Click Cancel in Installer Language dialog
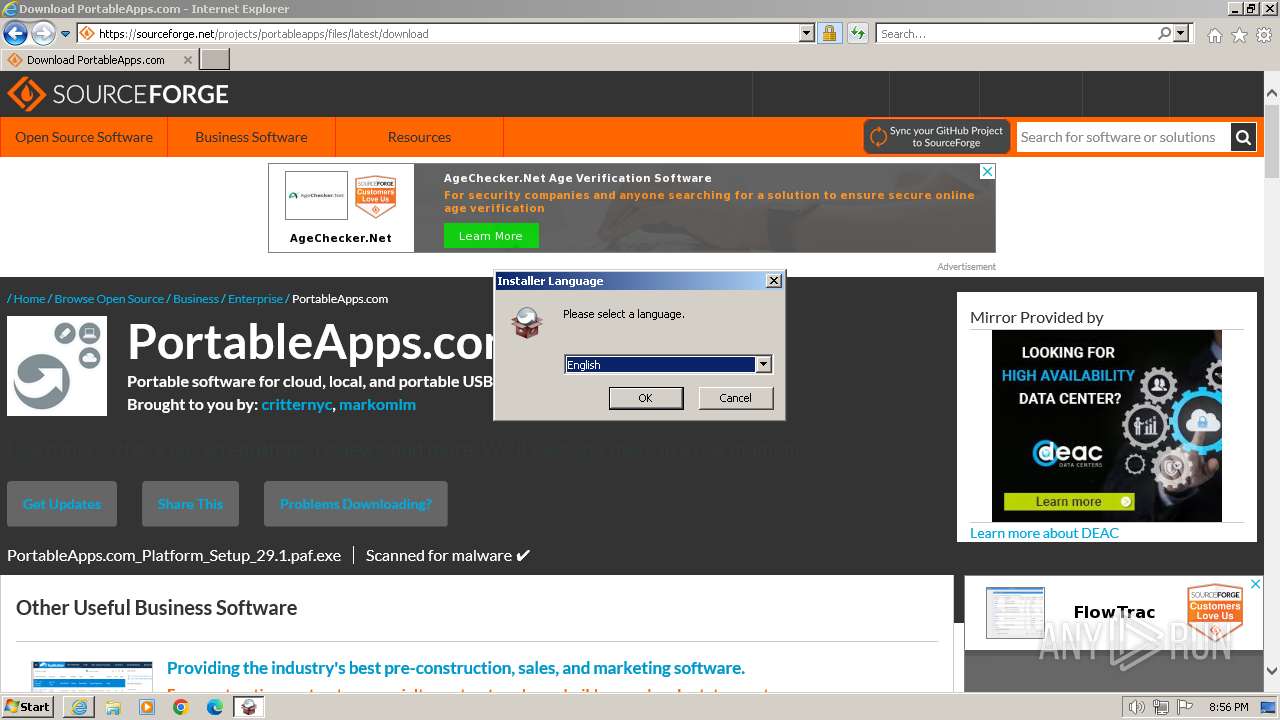This screenshot has height=720, width=1280. 735,398
